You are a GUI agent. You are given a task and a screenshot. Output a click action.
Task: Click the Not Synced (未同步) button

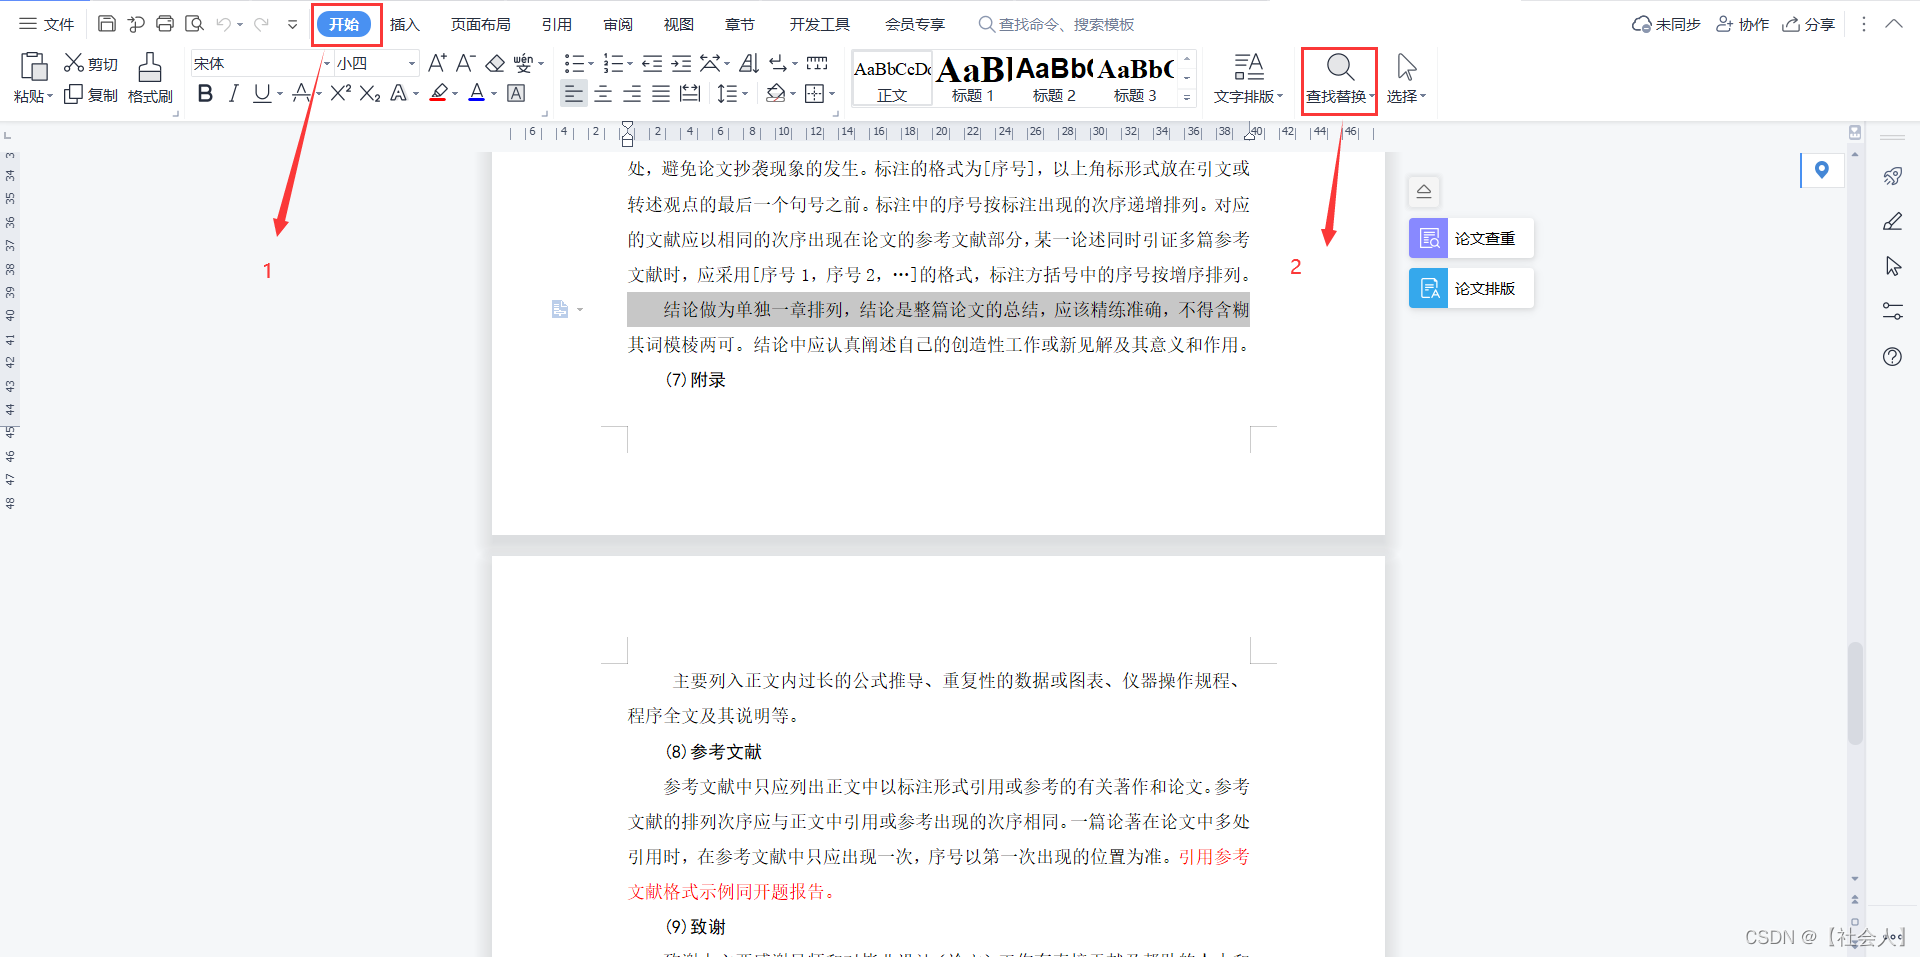click(x=1666, y=24)
